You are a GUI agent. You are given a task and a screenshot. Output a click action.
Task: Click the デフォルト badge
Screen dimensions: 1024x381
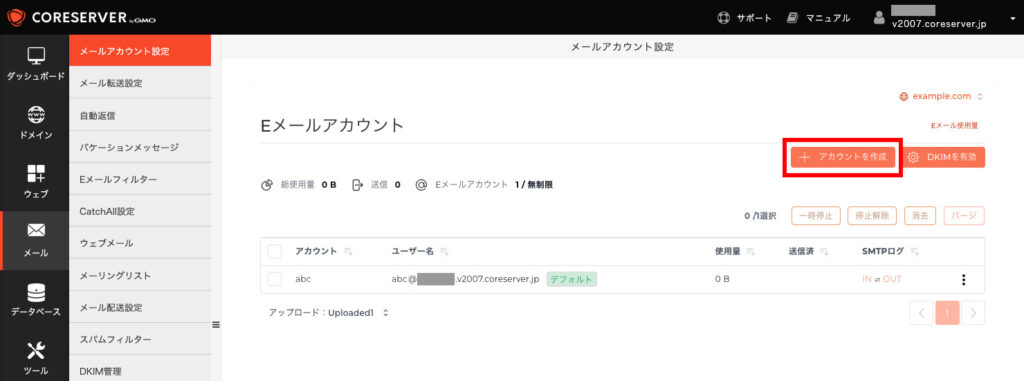[572, 279]
